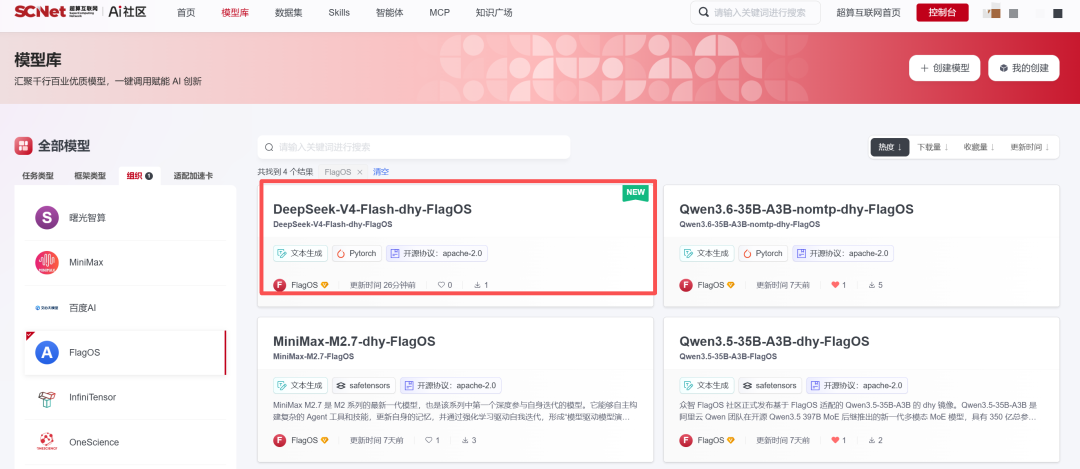The image size is (1080, 469).
Task: Open the DeepSeek-V4-Flash-dhy-FlagOS model title
Action: tap(373, 209)
